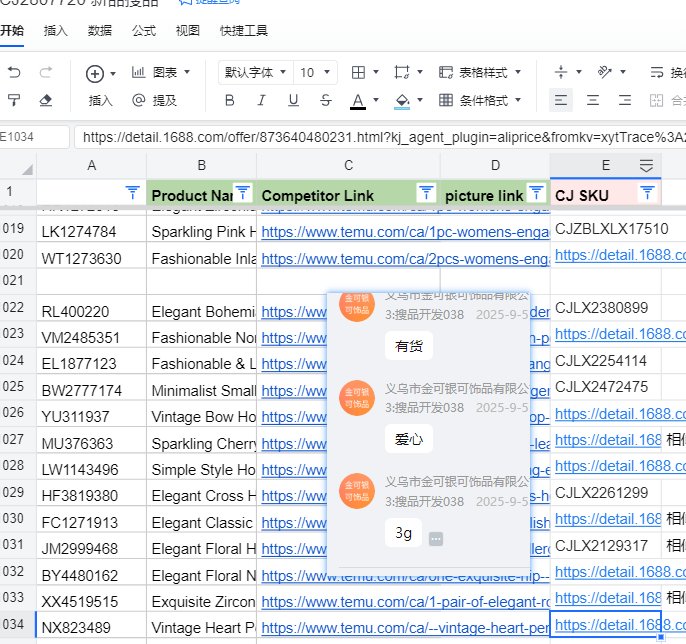Image resolution: width=686 pixels, height=644 pixels.
Task: Click the cell reference name box
Action: point(33,137)
